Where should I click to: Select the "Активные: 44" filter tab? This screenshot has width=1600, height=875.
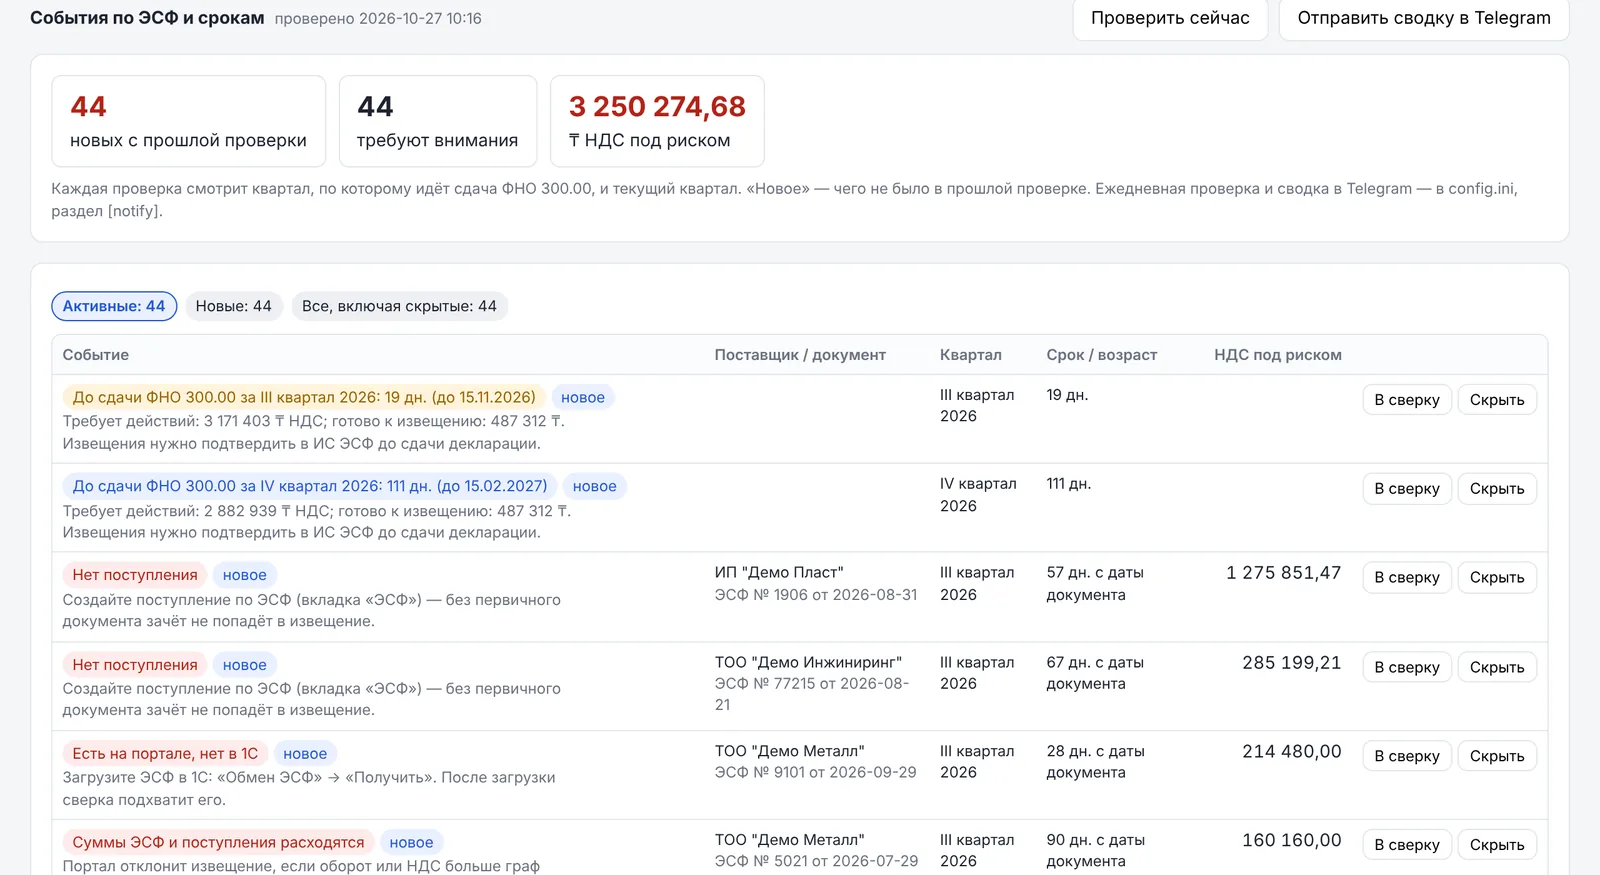click(114, 306)
